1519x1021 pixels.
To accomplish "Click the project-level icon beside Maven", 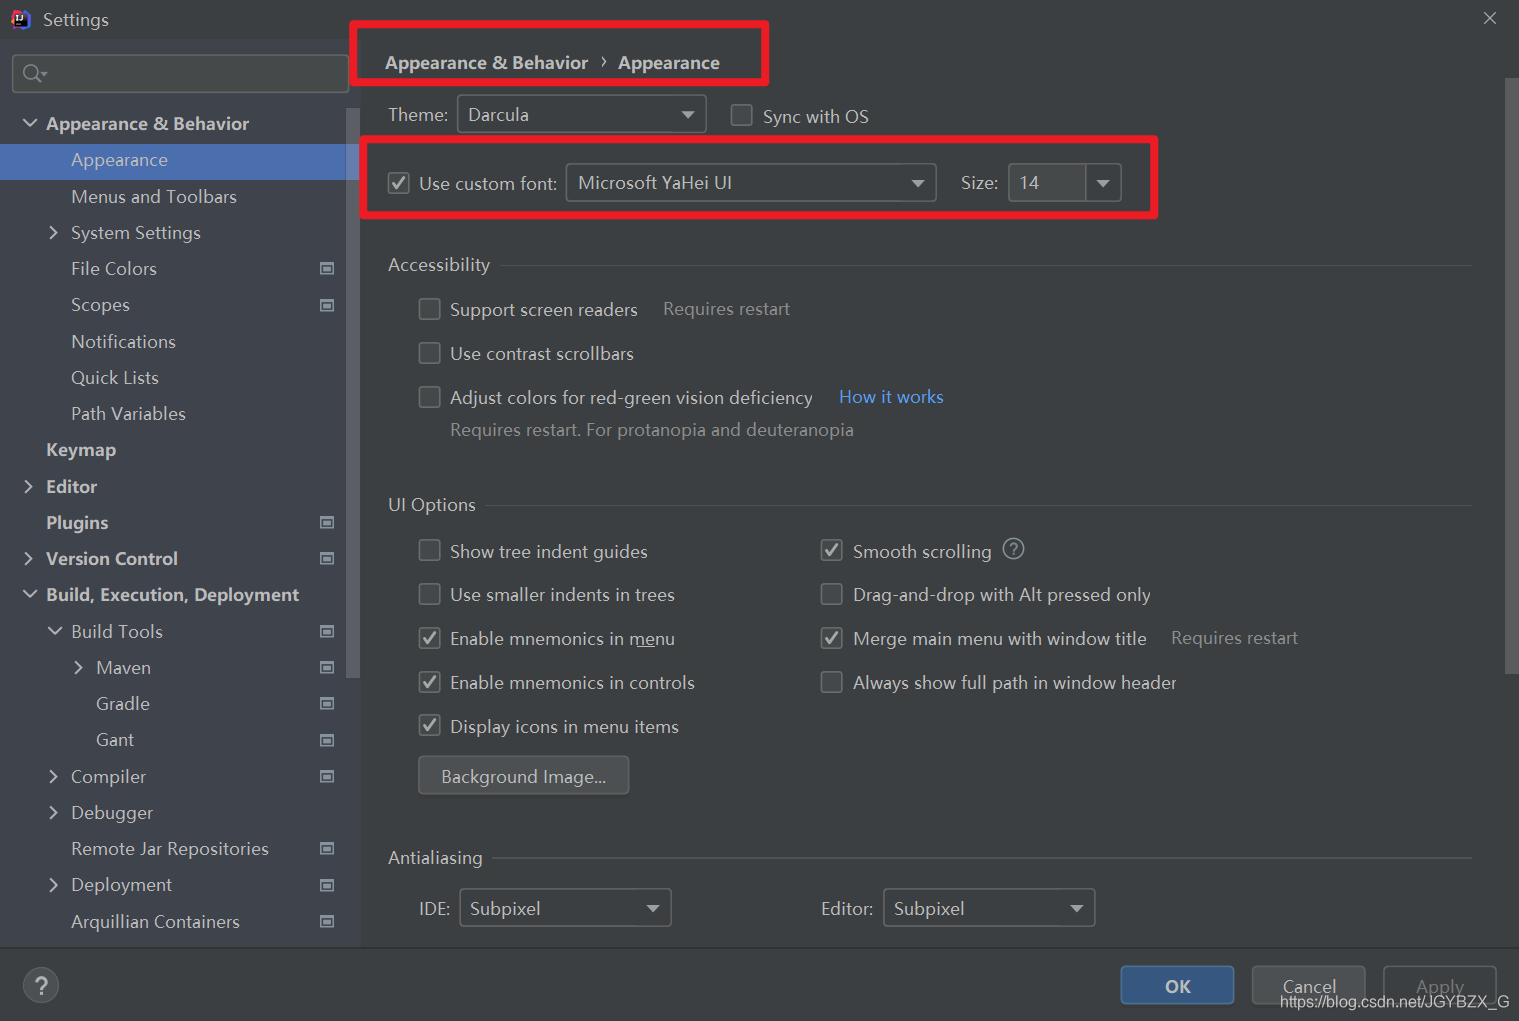I will (326, 667).
